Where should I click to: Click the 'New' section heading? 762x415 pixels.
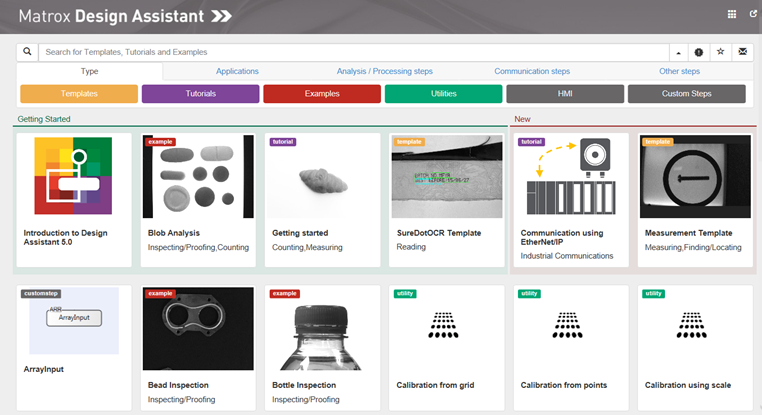pyautogui.click(x=522, y=119)
